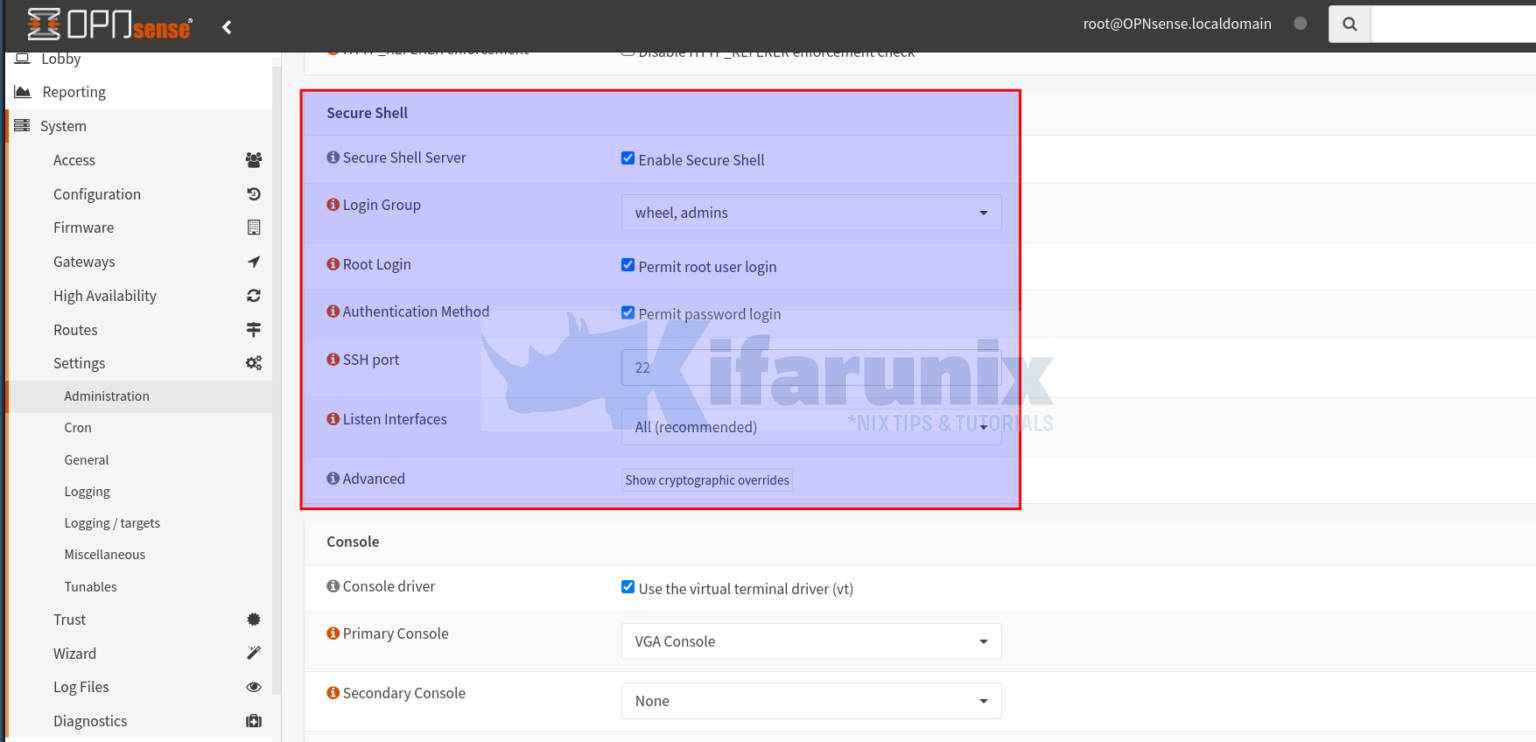The width and height of the screenshot is (1536, 742).
Task: Click the Log Files eye icon
Action: (253, 686)
